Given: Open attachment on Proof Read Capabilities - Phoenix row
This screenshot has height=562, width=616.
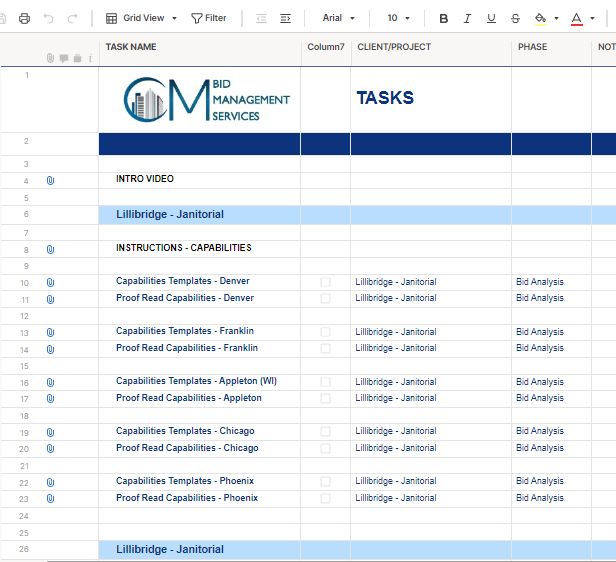Looking at the screenshot, I should 50,499.
